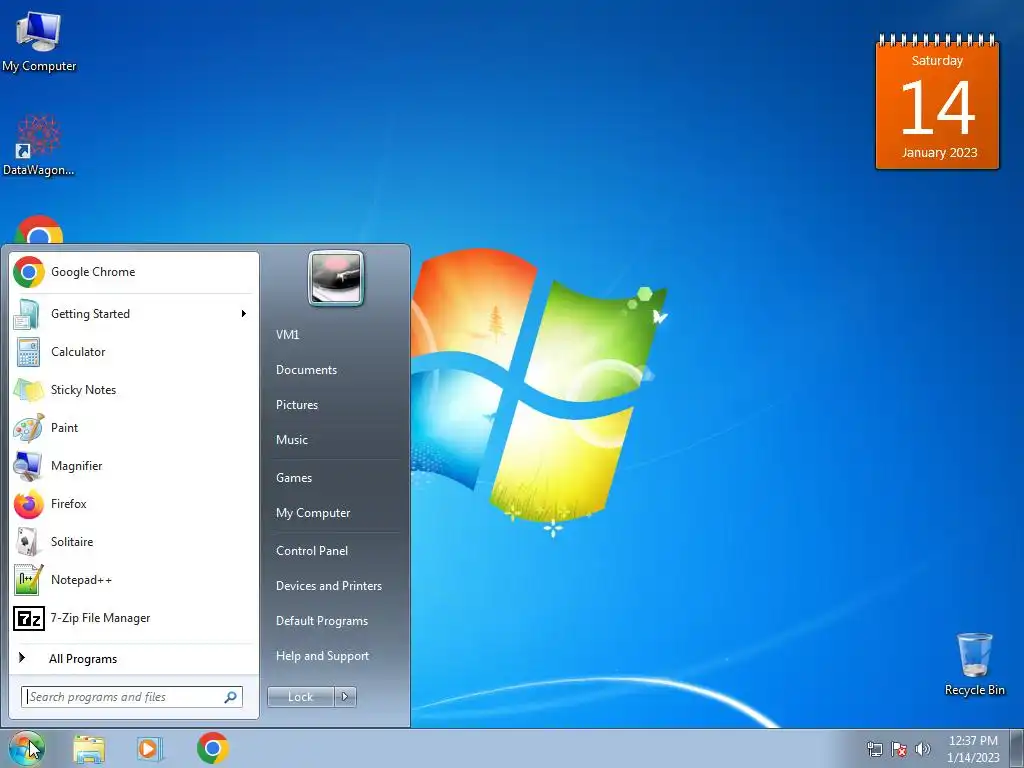Open Help and Support
The image size is (1024, 768).
pos(323,656)
